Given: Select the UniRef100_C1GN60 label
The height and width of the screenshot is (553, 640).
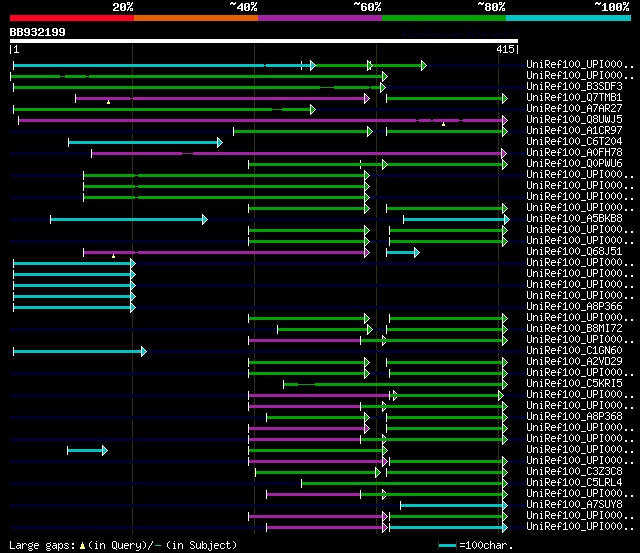Looking at the screenshot, I should [574, 351].
